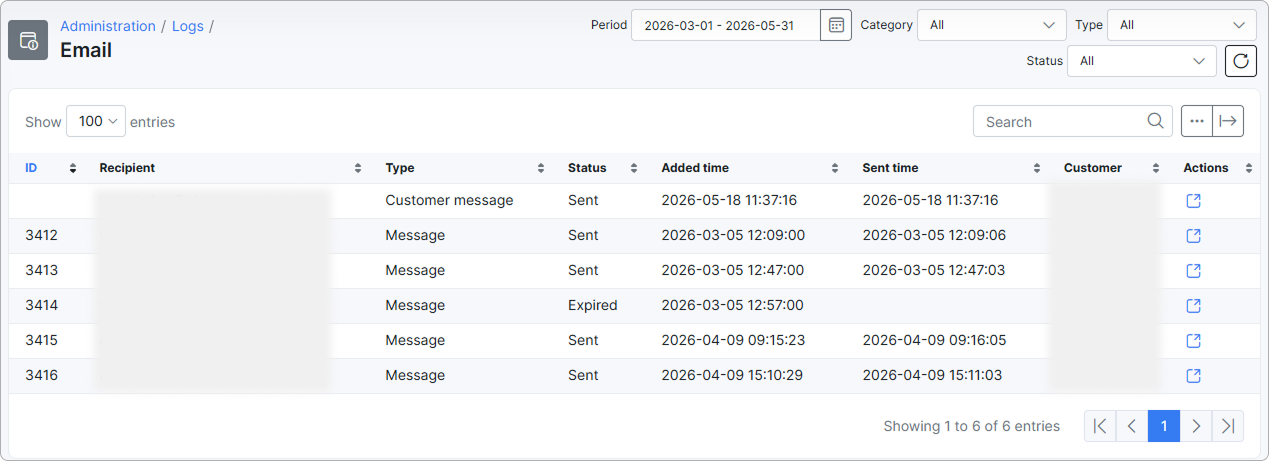Sort table by Recipient column

[x=231, y=168]
